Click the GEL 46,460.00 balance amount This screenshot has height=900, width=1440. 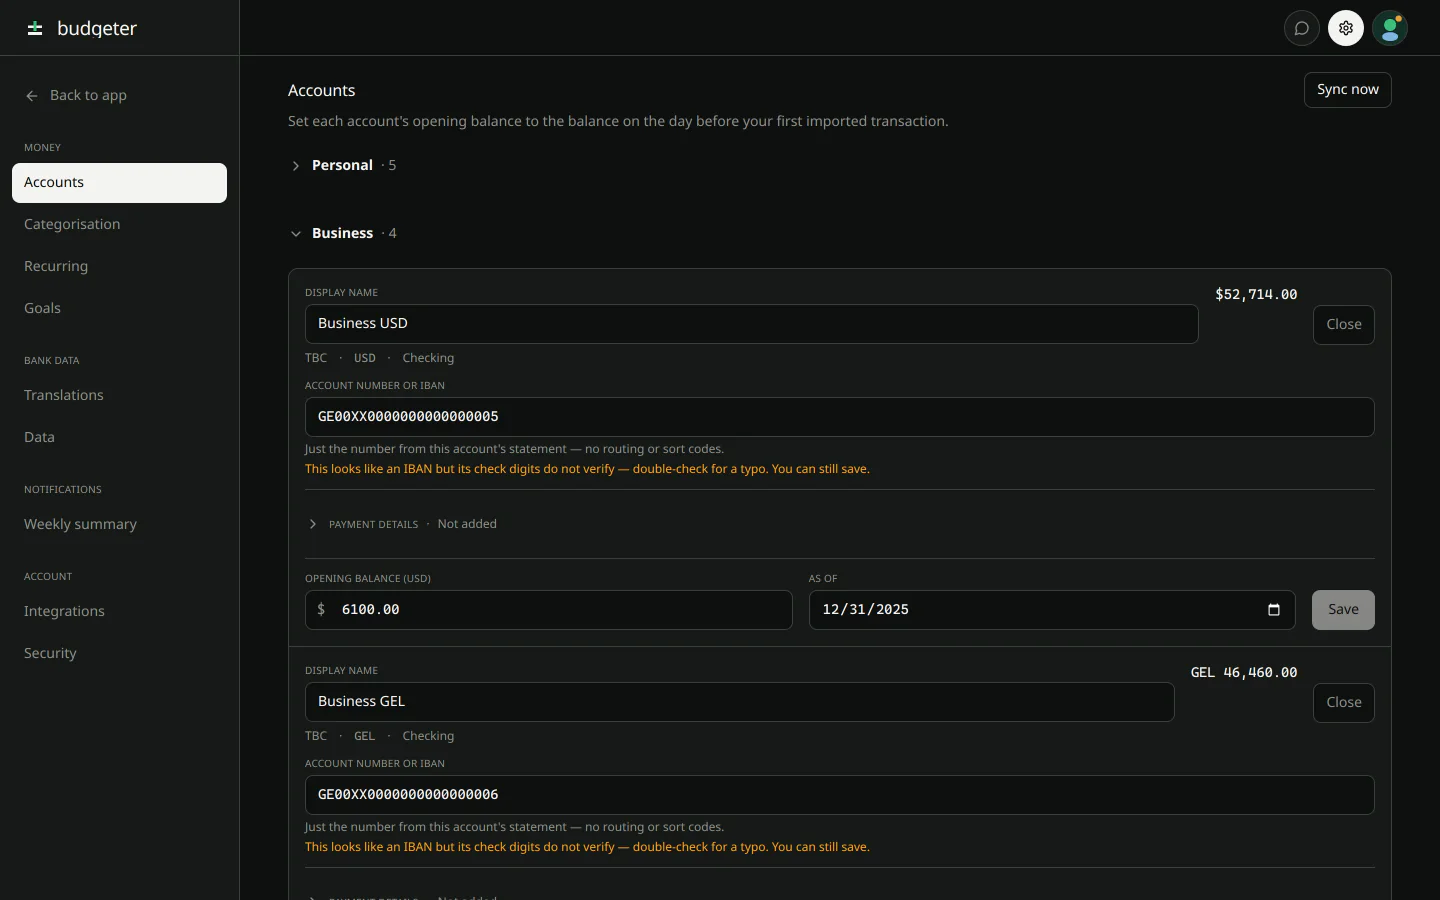(1244, 672)
